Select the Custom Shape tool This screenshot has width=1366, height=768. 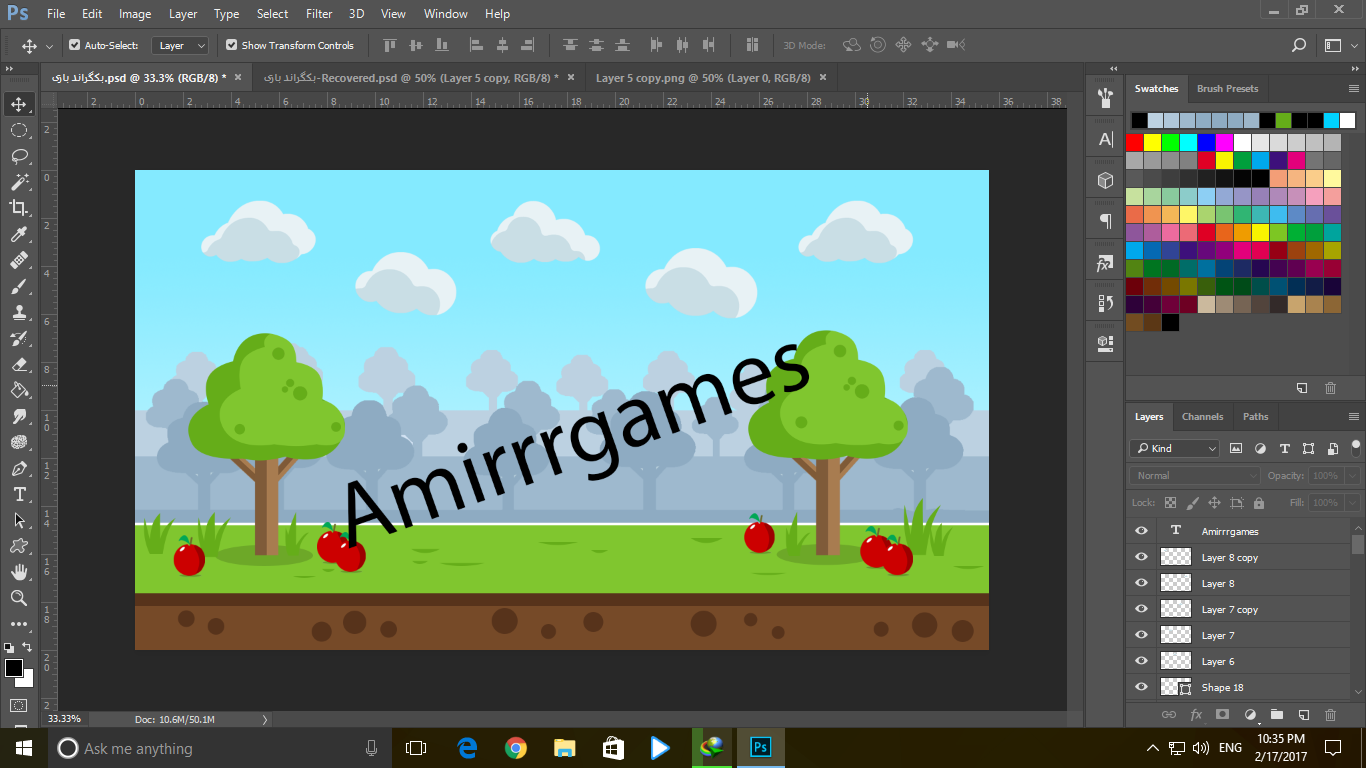[19, 546]
